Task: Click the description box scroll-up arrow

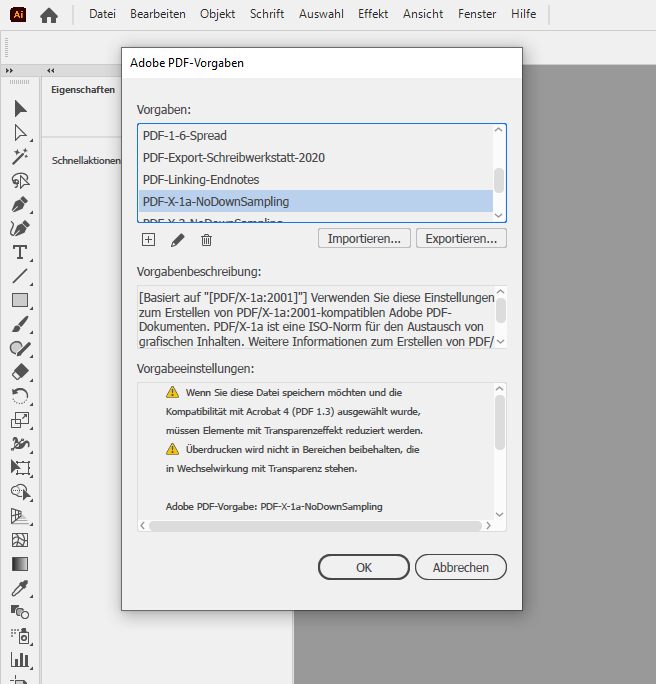Action: [x=501, y=291]
